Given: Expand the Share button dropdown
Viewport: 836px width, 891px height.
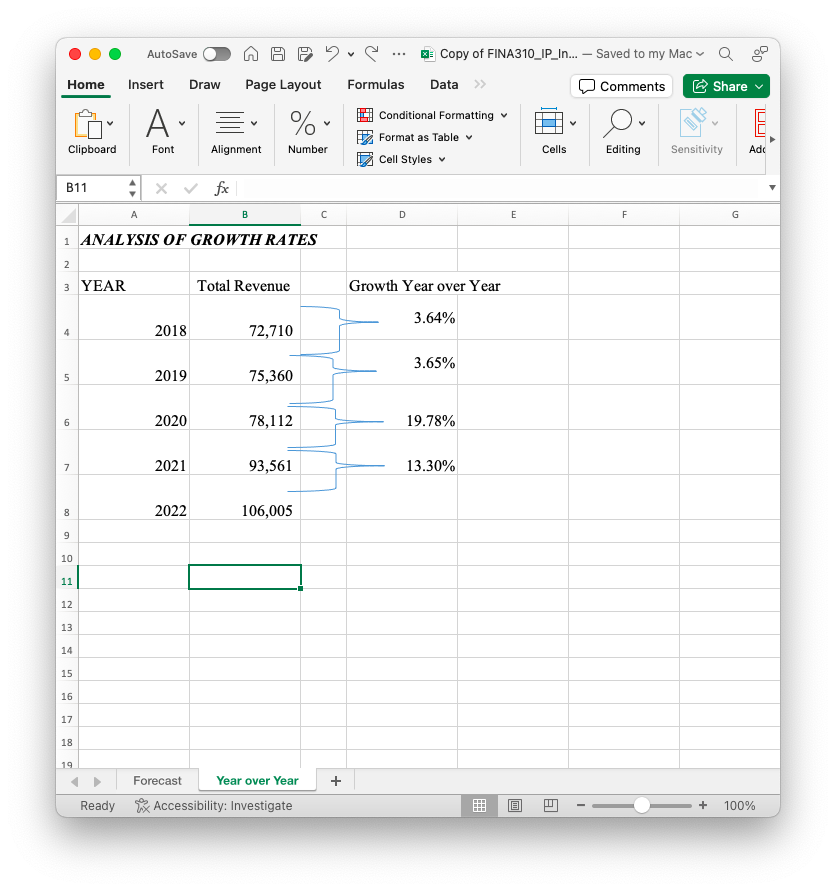Looking at the screenshot, I should [x=759, y=86].
